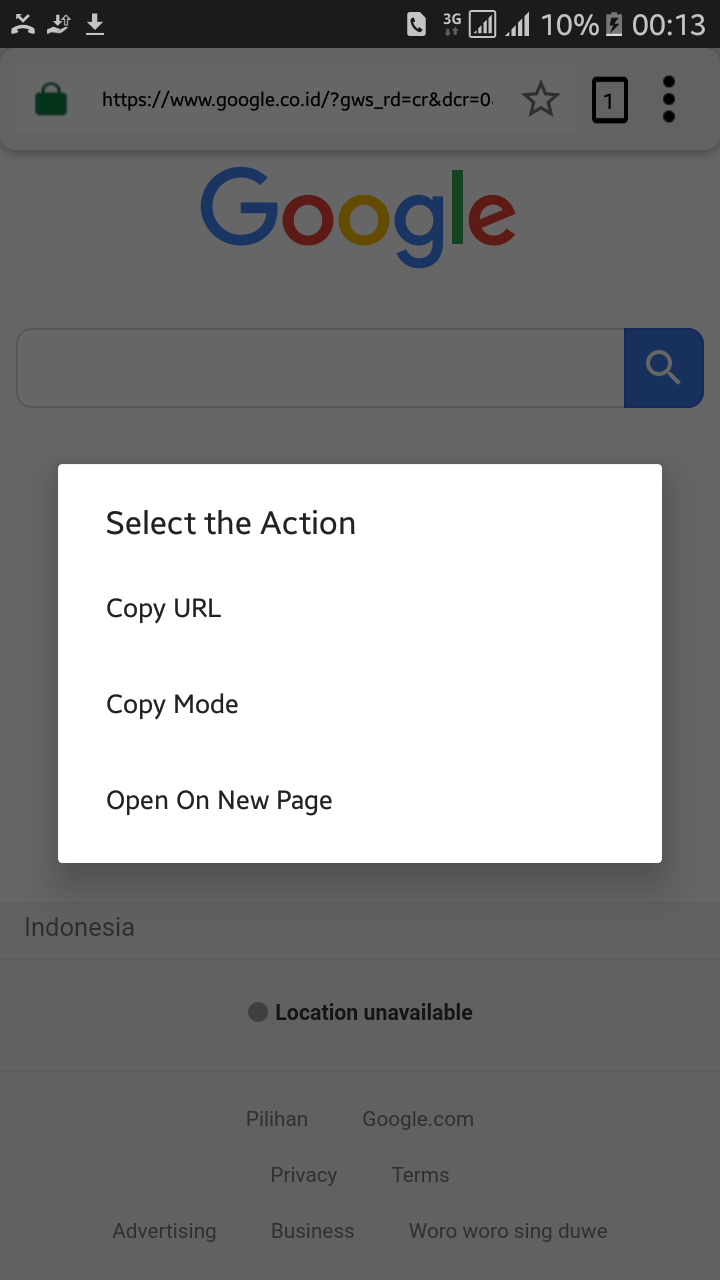Open the three-dot overflow menu
The height and width of the screenshot is (1280, 720).
click(x=669, y=100)
